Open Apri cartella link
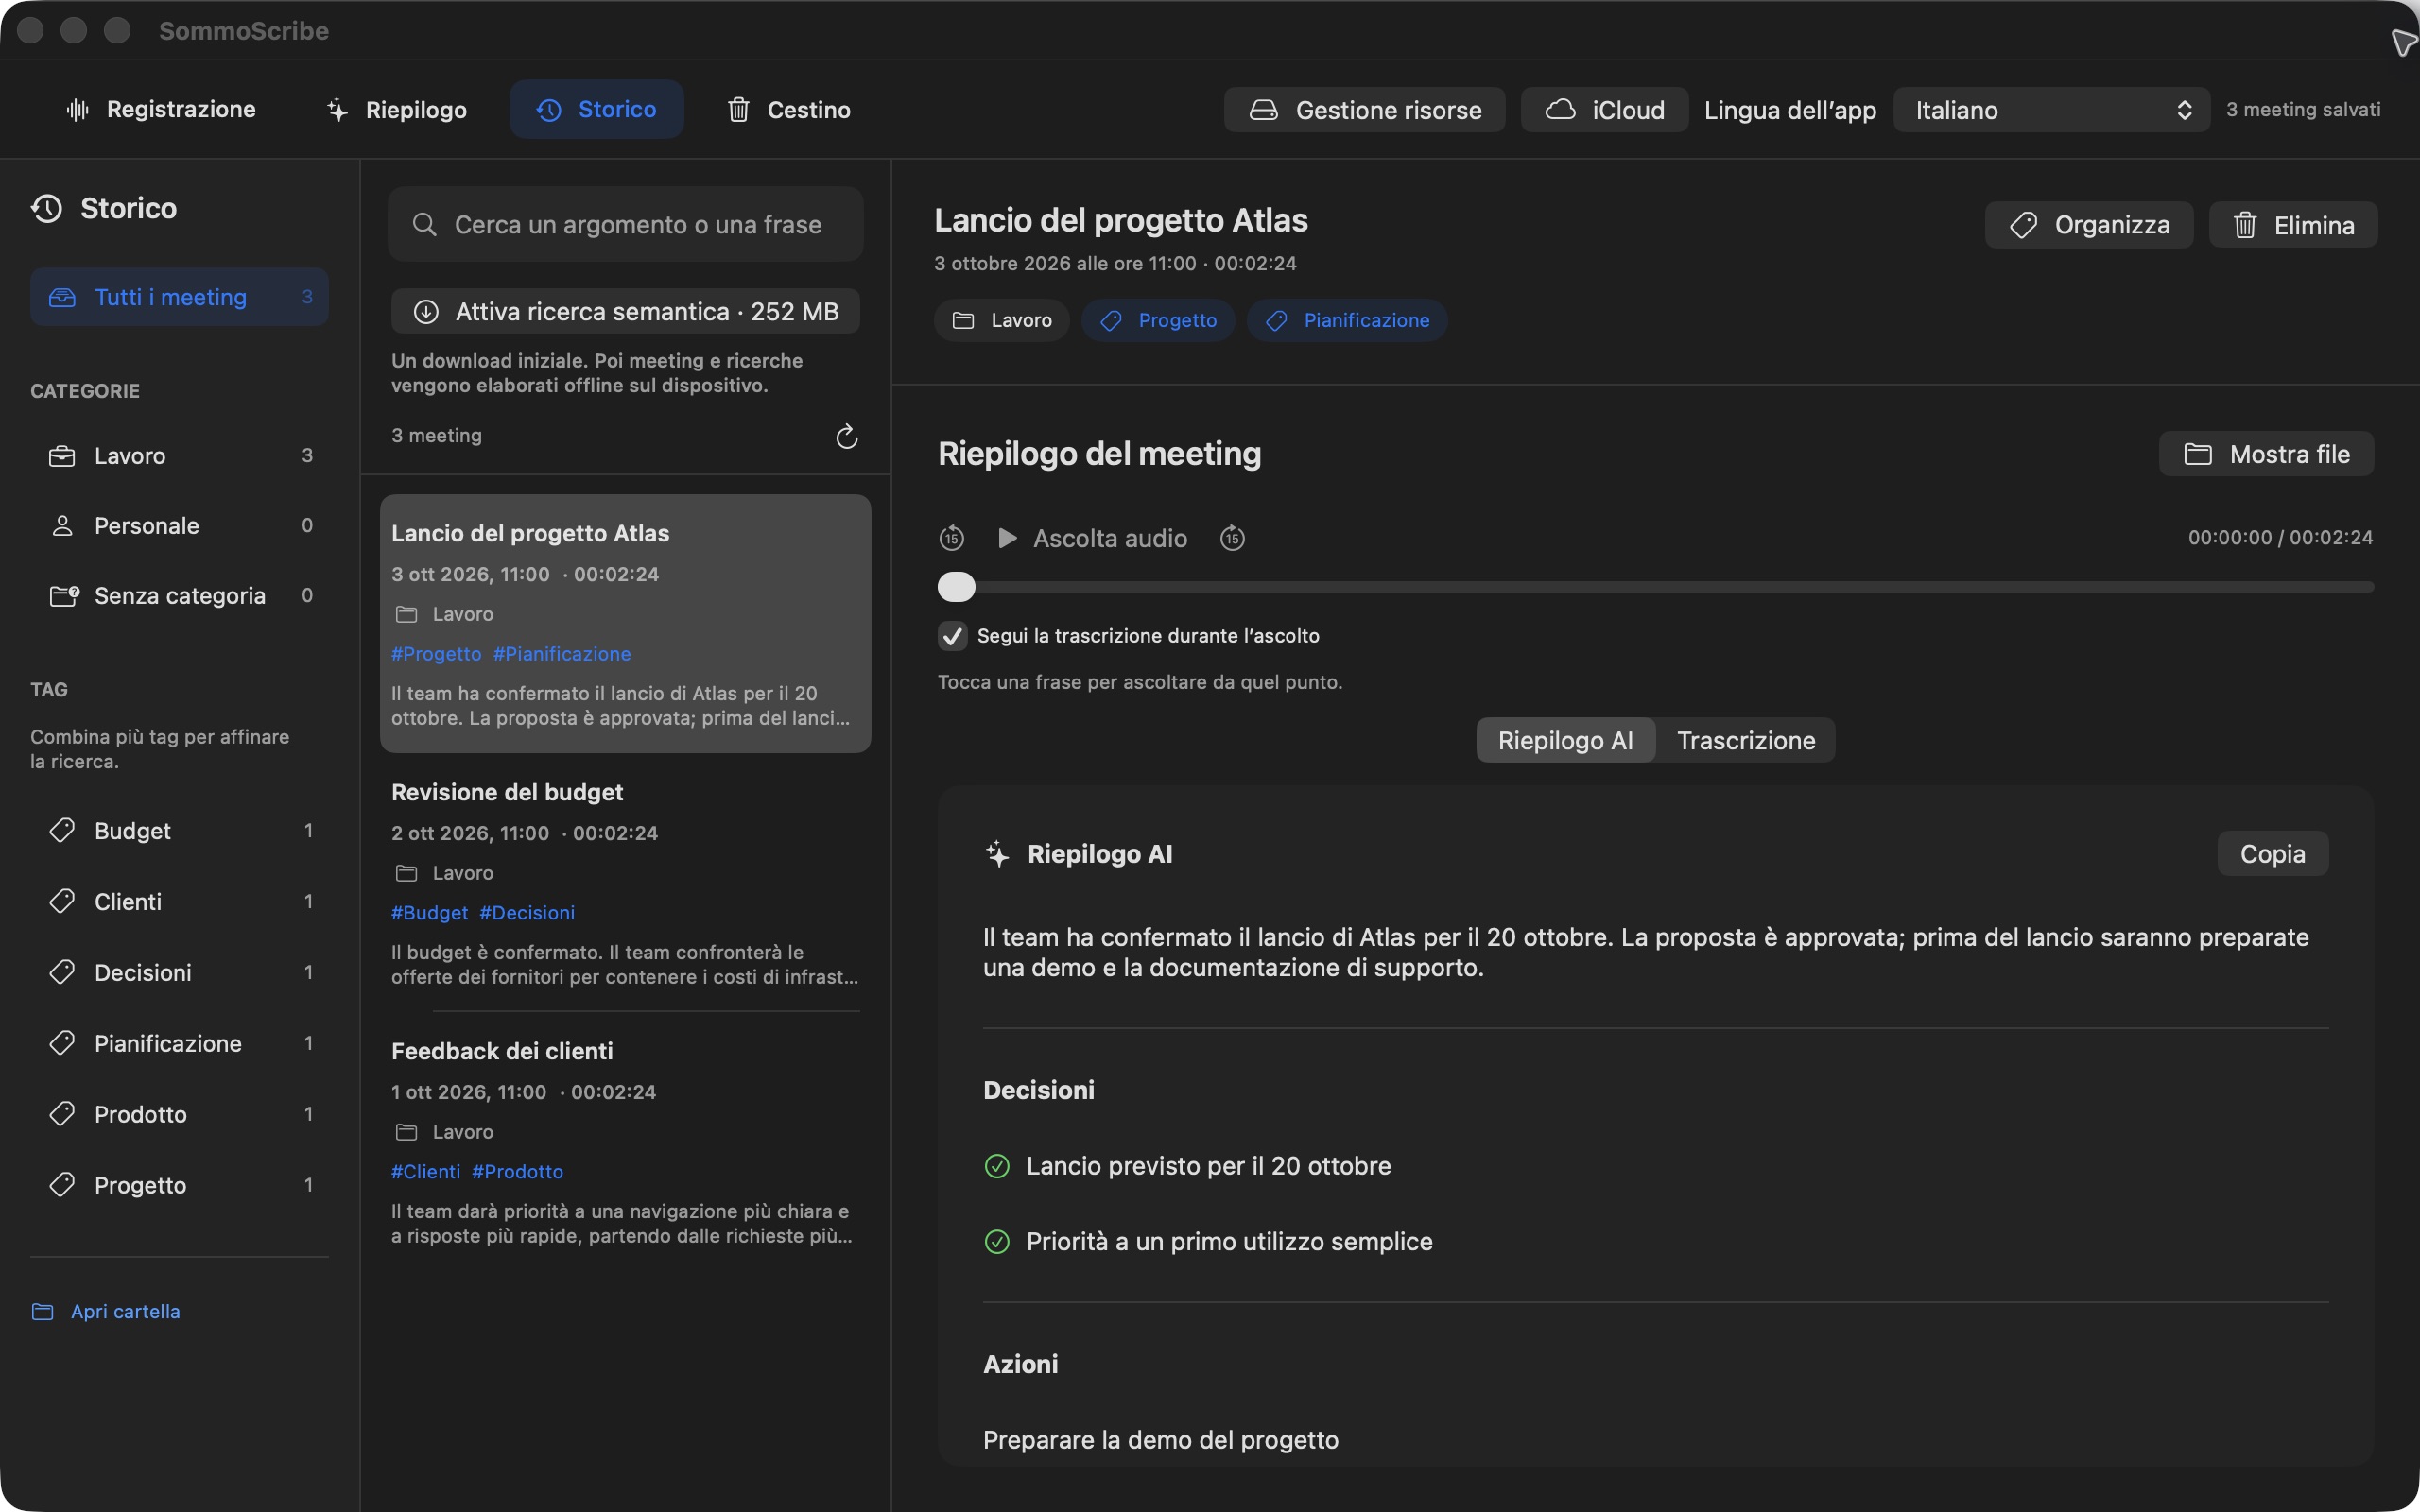 [x=106, y=1311]
